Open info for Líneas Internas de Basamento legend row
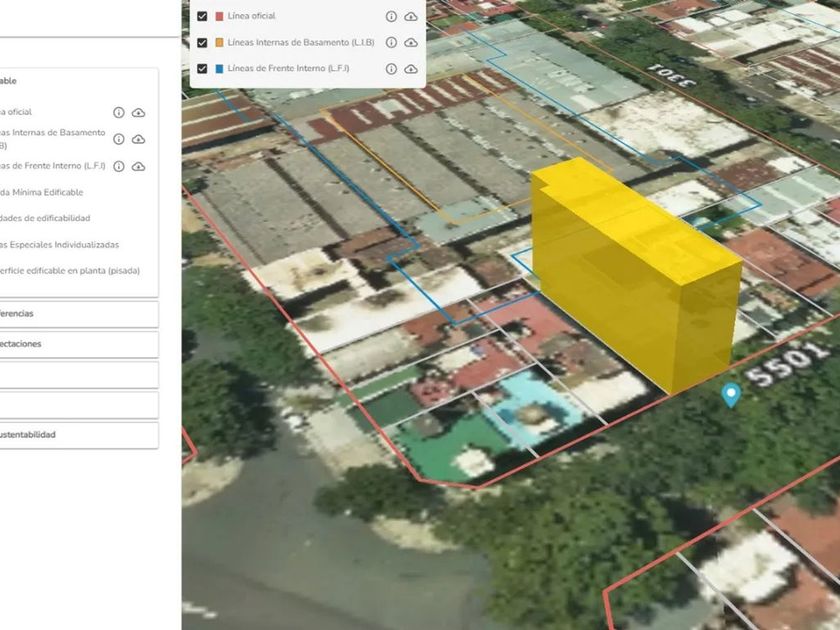The height and width of the screenshot is (630, 840). pos(392,42)
